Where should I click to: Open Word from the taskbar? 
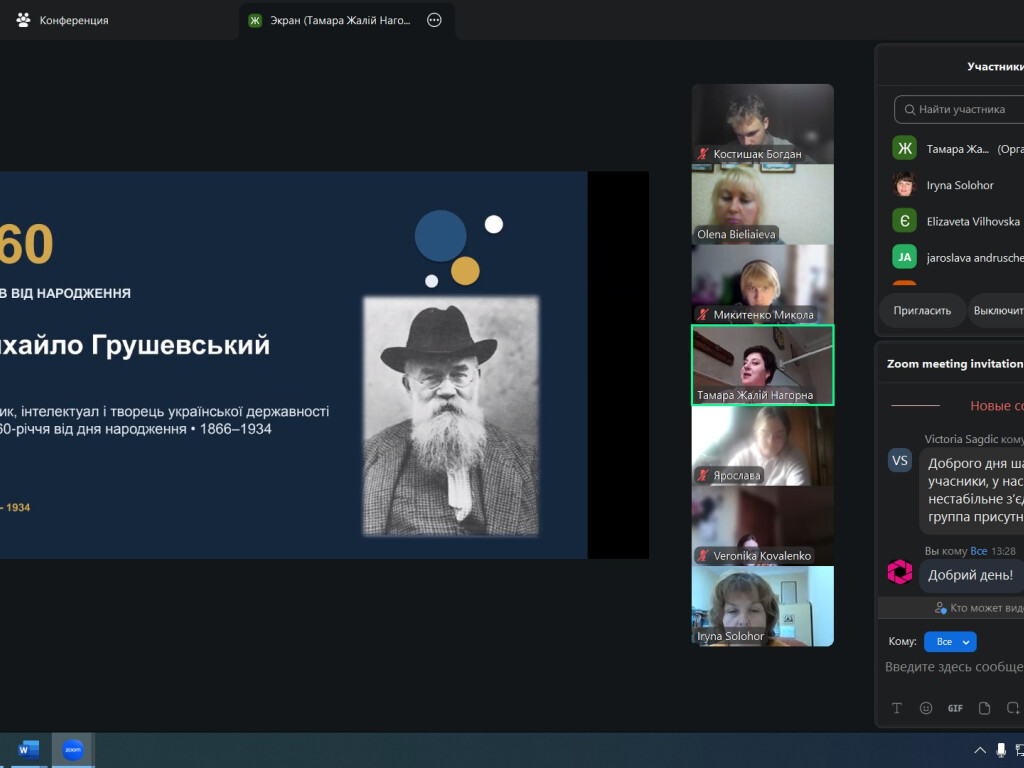point(27,750)
